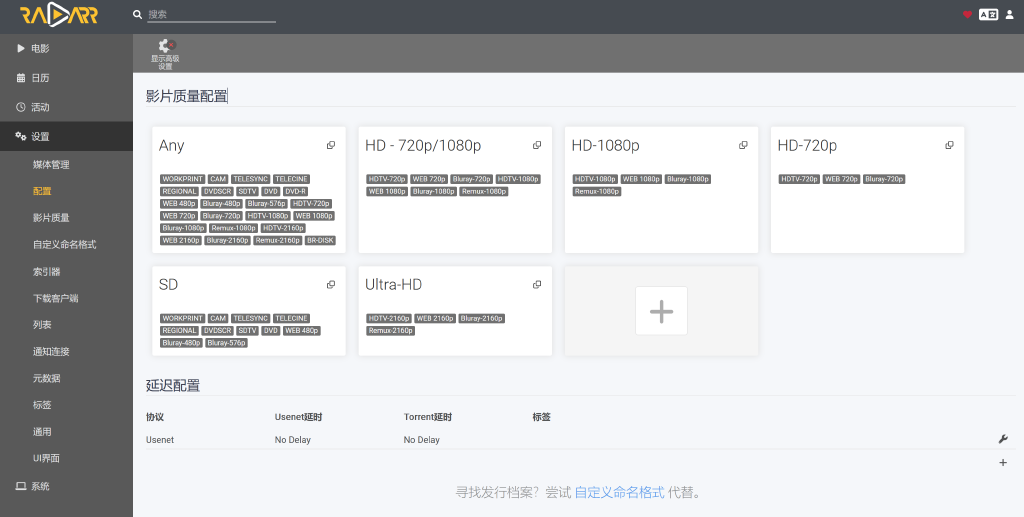Open the user account icon
1024x517 pixels.
(x=1009, y=15)
